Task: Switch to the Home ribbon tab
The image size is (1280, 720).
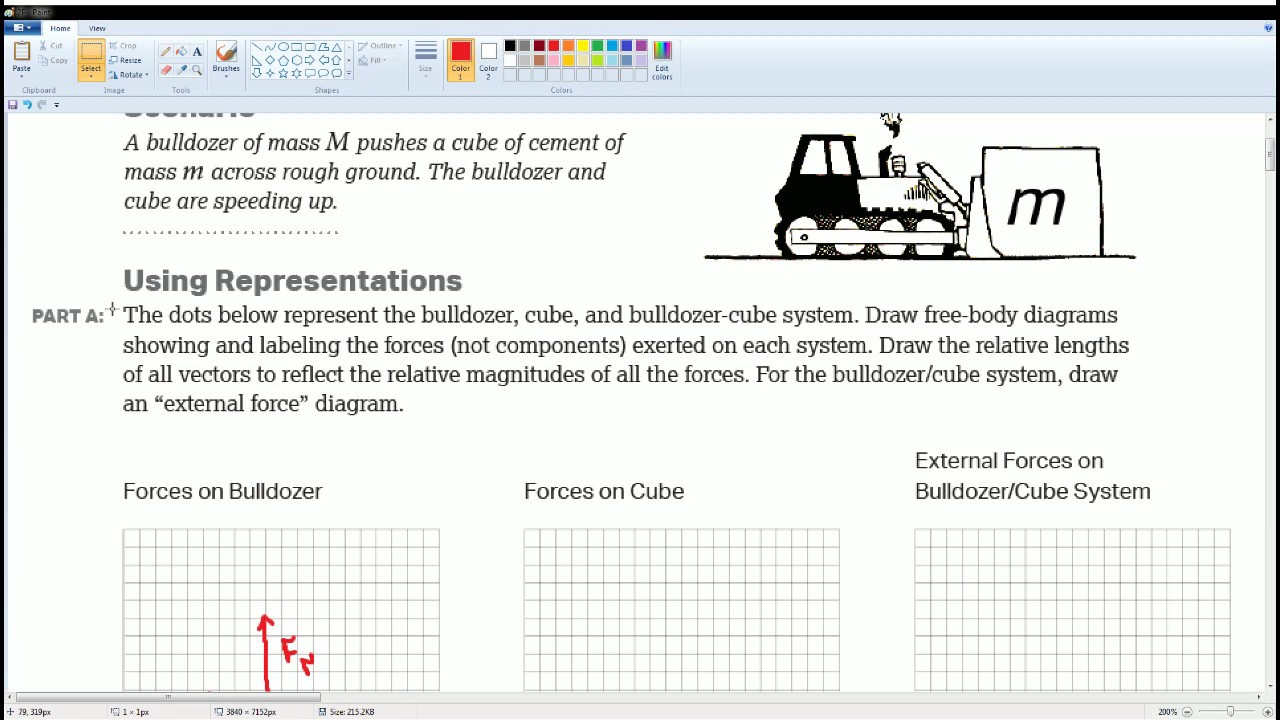Action: (60, 28)
